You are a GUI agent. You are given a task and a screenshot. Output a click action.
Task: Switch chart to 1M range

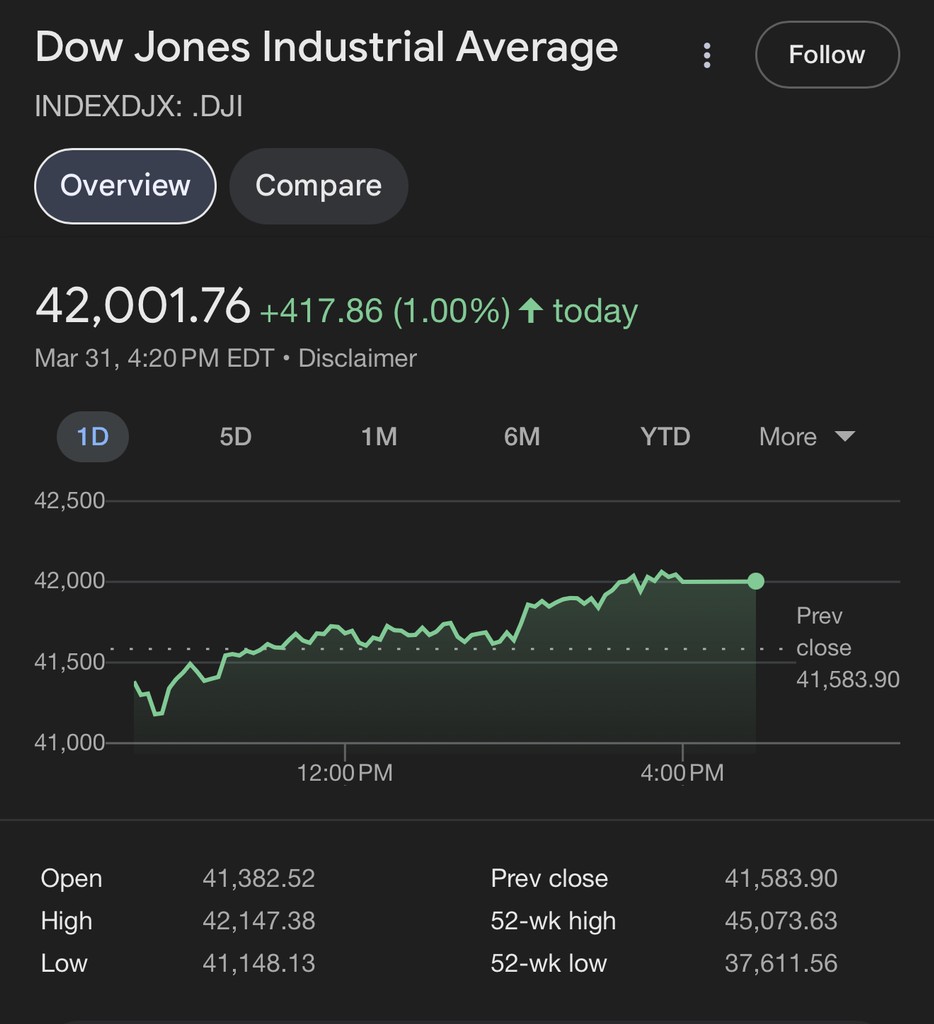[379, 437]
